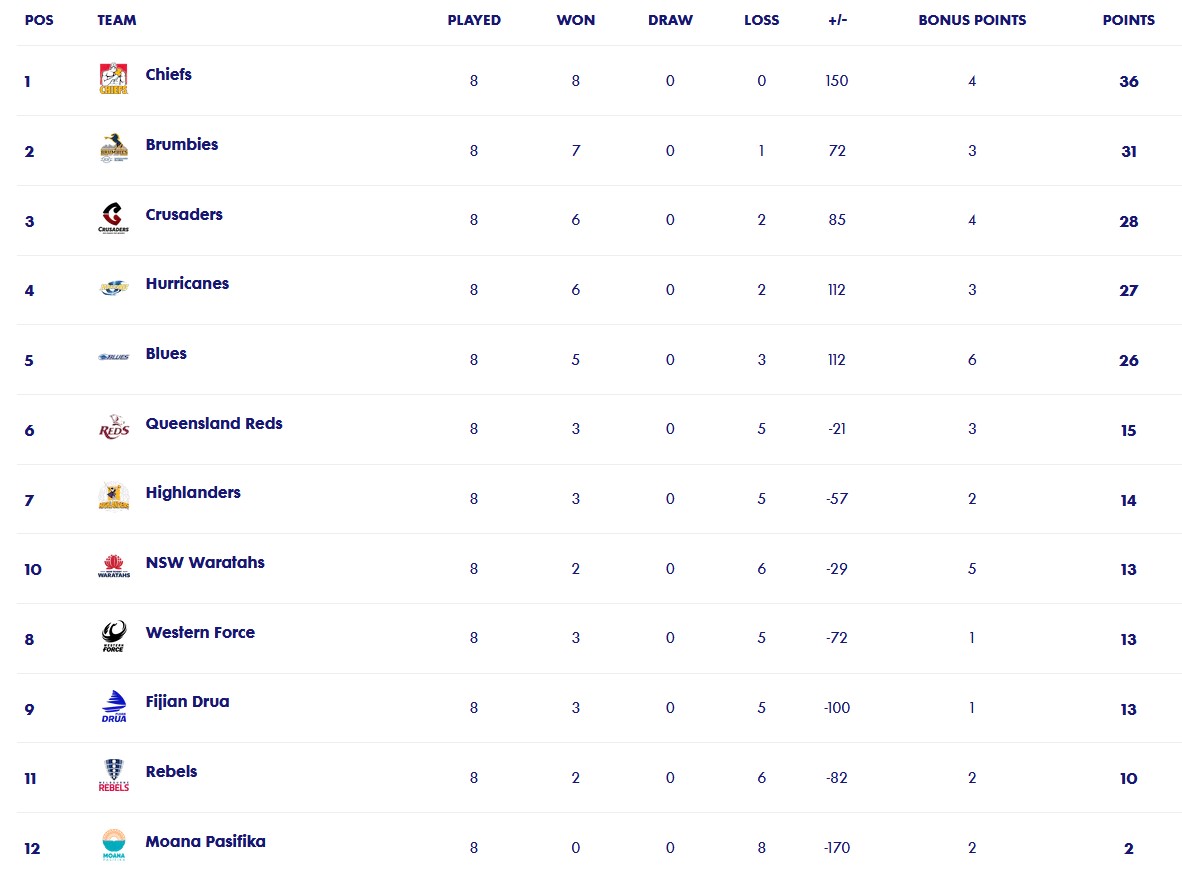Select the PLAYED column header

474,20
